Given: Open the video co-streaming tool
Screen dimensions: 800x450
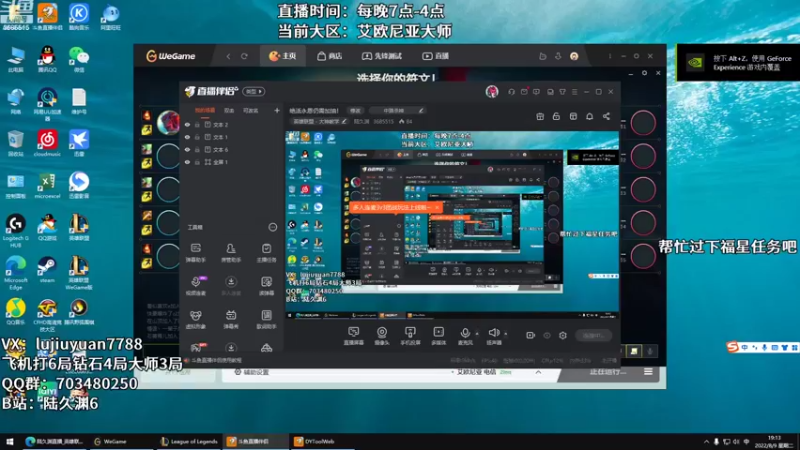Looking at the screenshot, I should (x=195, y=286).
